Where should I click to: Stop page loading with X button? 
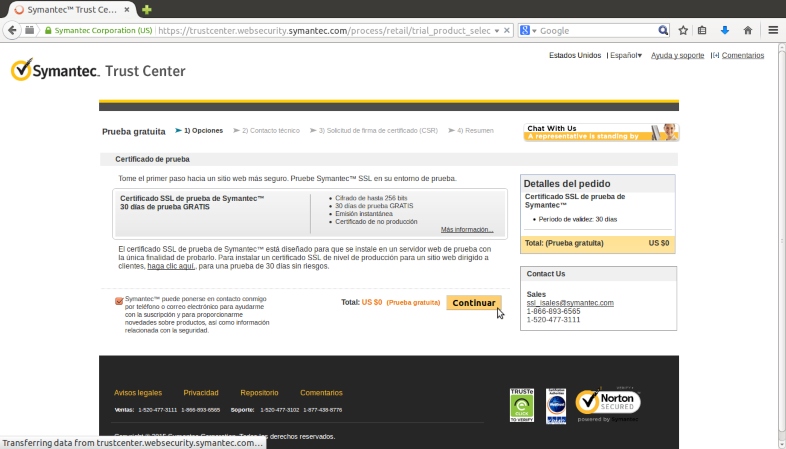pyautogui.click(x=507, y=31)
